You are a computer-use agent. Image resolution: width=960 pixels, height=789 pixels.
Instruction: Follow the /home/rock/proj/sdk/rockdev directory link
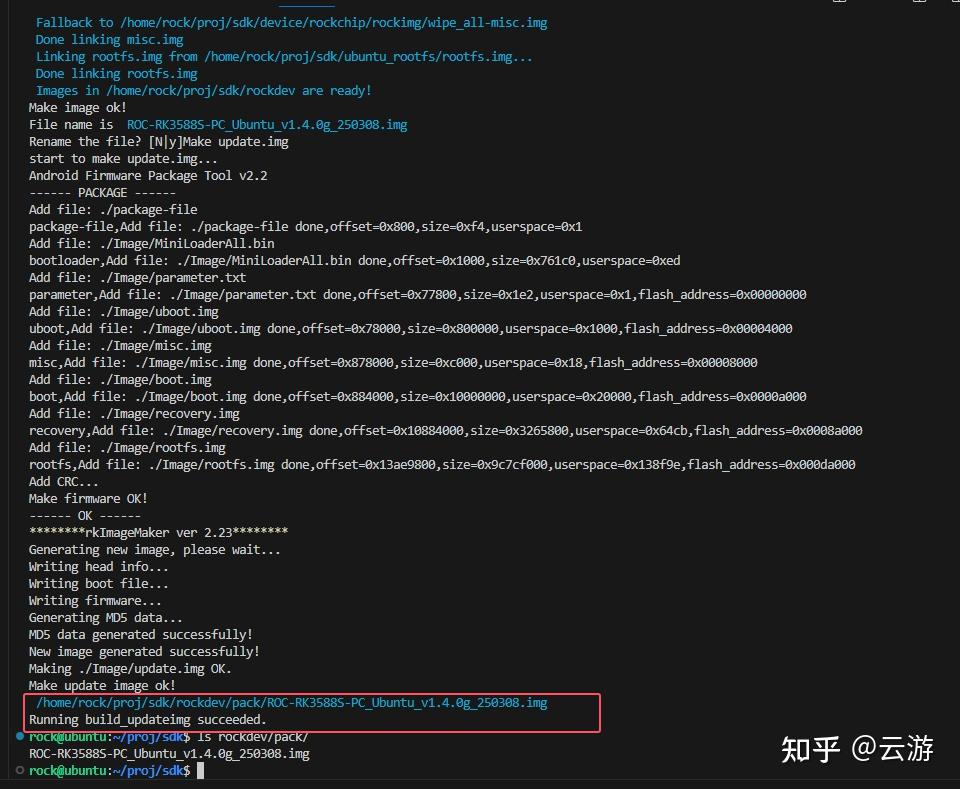tap(201, 91)
